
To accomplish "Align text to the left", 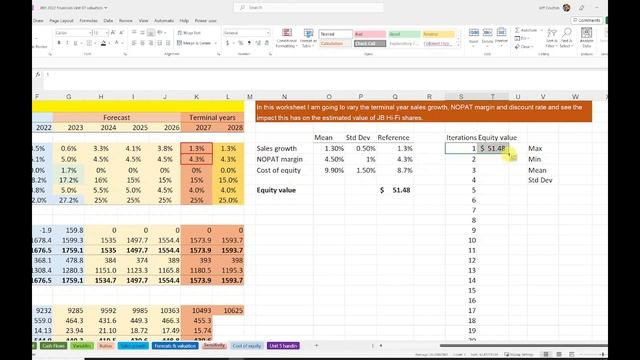I will pos(134,43).
